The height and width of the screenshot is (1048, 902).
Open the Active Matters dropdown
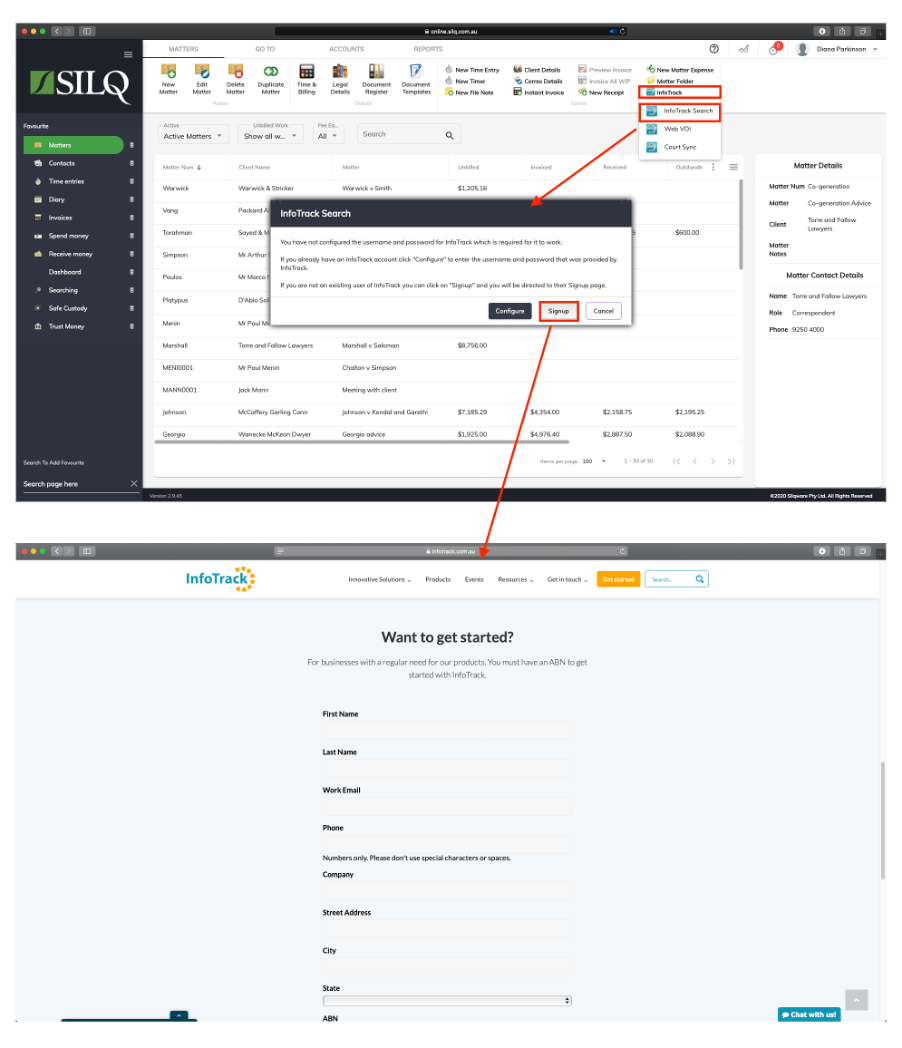pos(193,135)
